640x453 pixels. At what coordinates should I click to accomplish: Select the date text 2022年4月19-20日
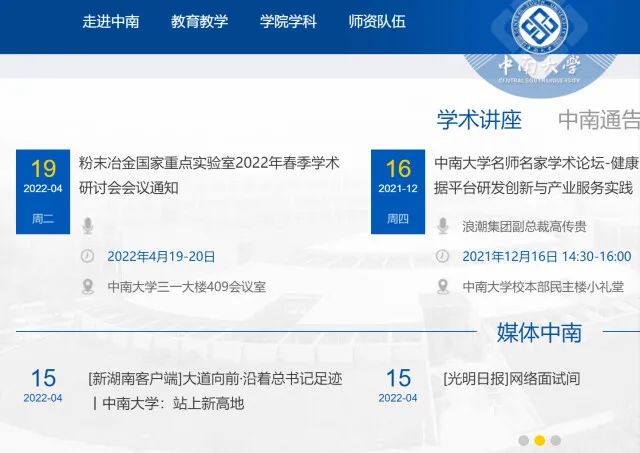161,257
